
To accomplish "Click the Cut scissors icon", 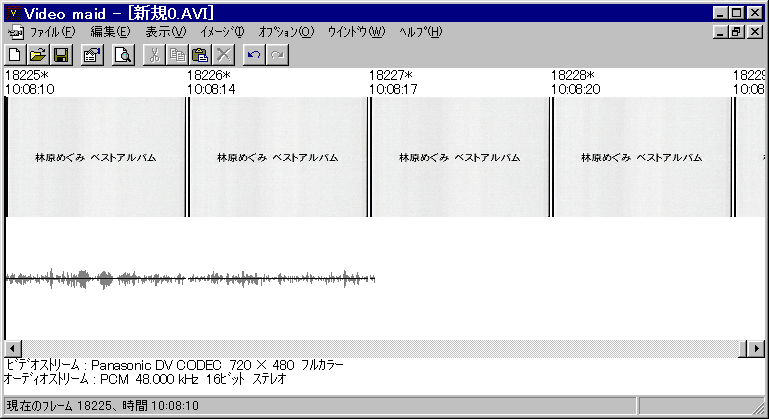I will tap(154, 55).
